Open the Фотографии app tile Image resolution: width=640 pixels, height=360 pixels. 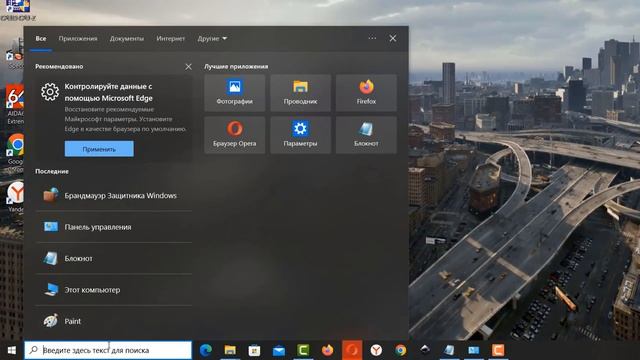click(x=235, y=93)
